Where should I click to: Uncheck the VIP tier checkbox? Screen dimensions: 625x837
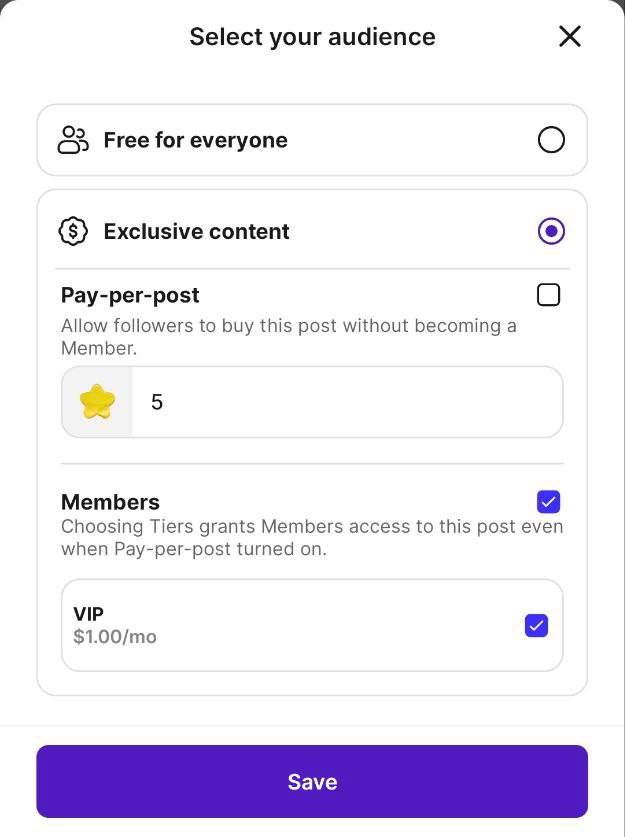tap(536, 625)
